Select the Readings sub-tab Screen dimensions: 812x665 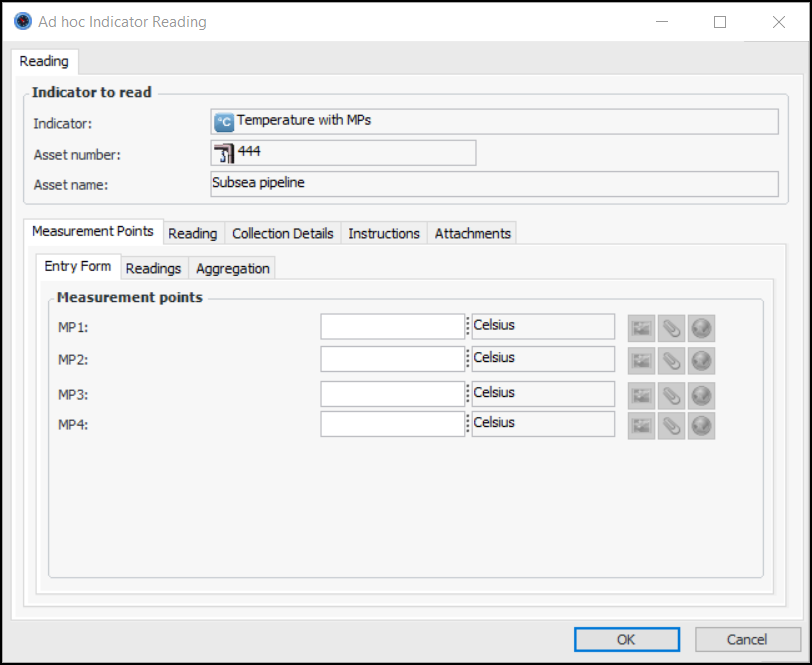point(153,268)
